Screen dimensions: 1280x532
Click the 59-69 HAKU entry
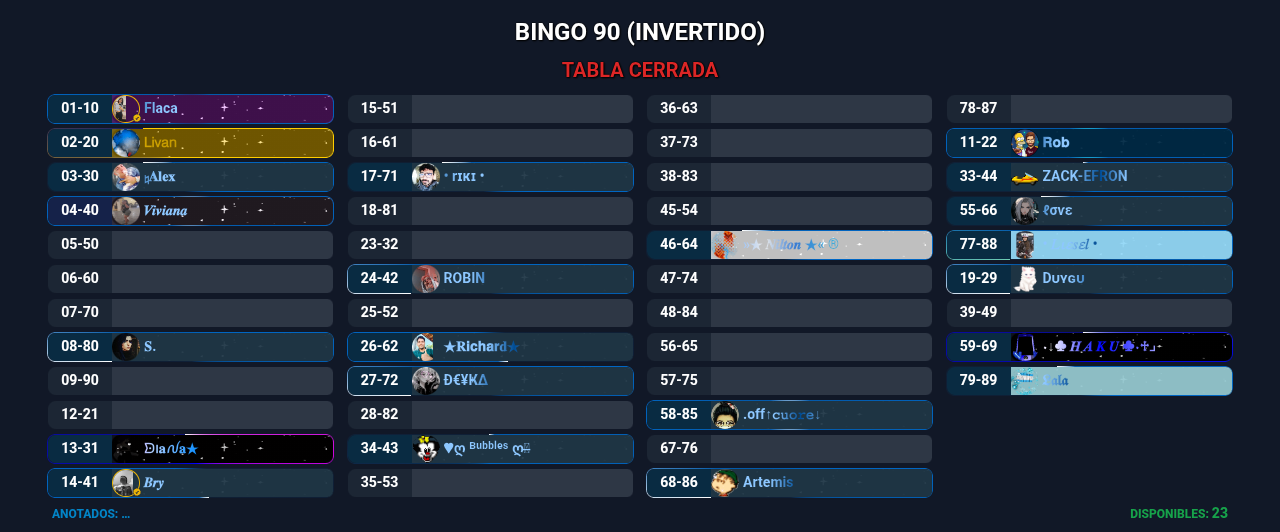1089,347
